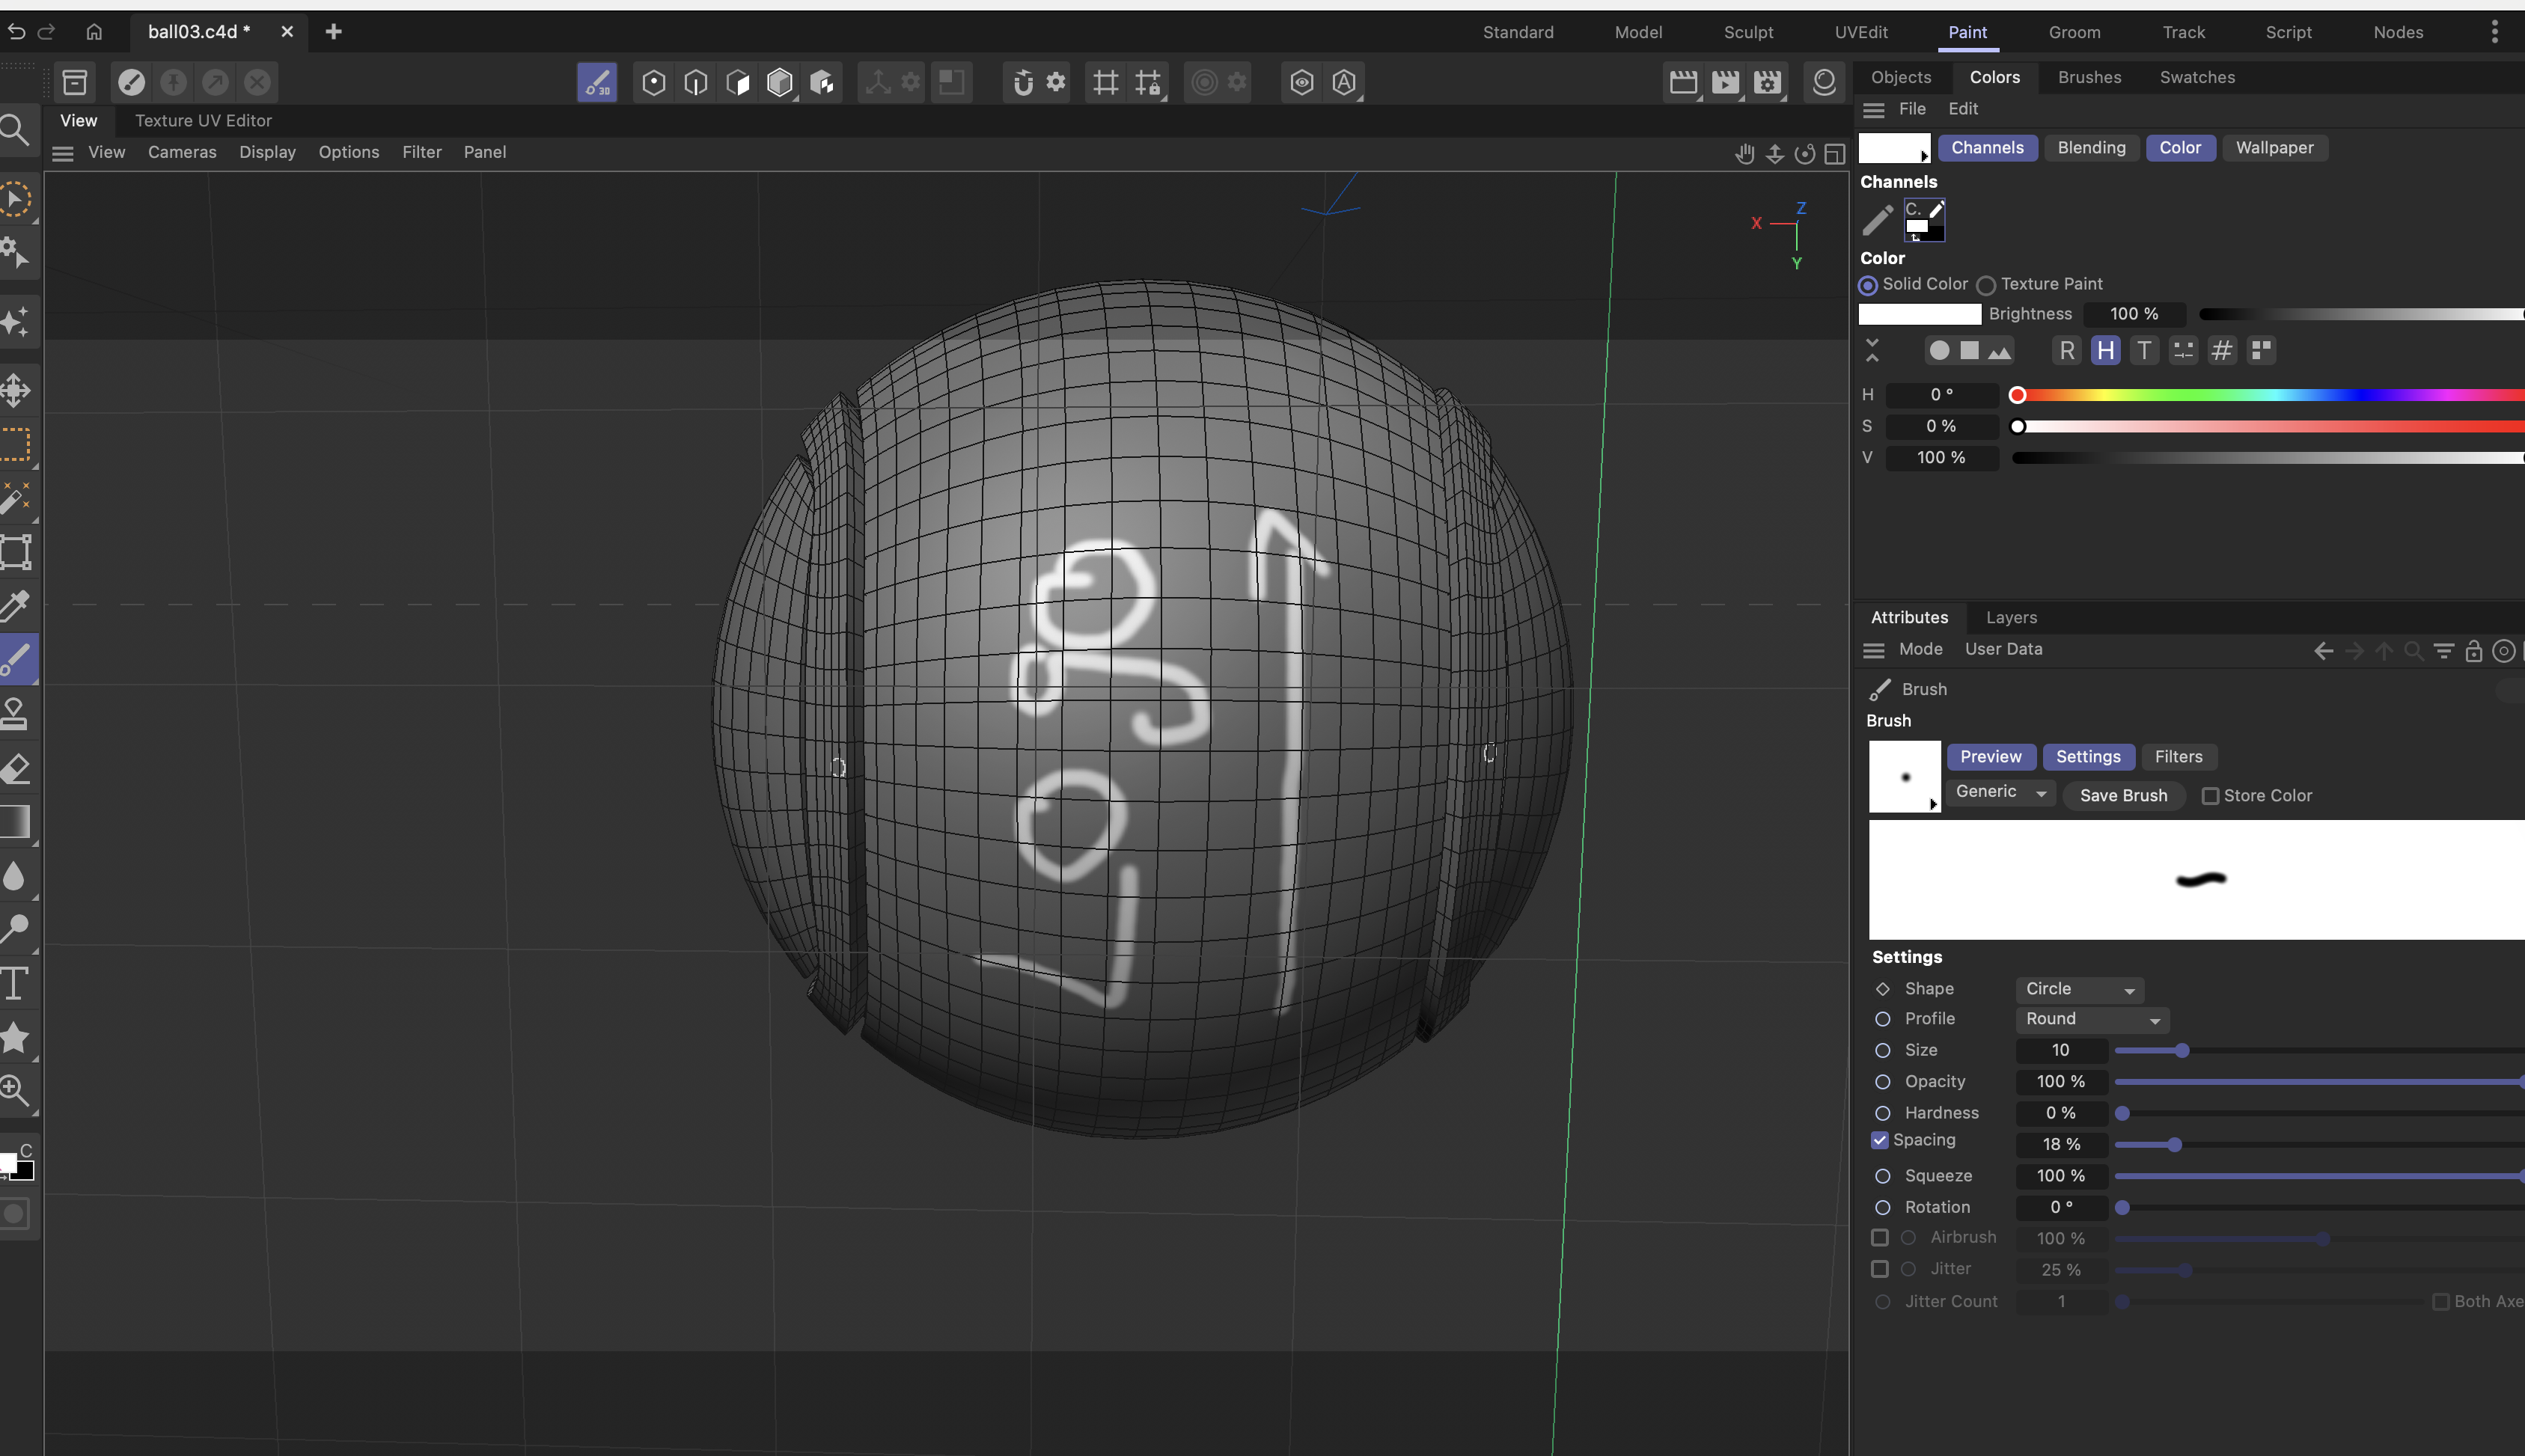
Task: Select the Eraser tool in left toolbar
Action: point(16,768)
